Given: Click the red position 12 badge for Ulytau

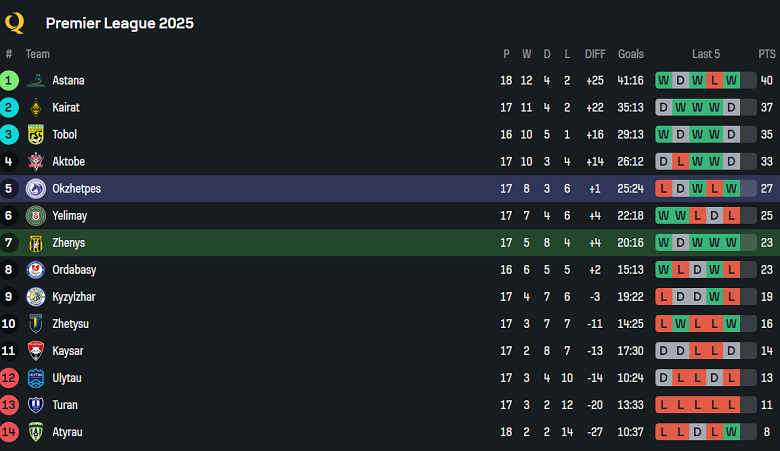Looking at the screenshot, I should click(10, 377).
